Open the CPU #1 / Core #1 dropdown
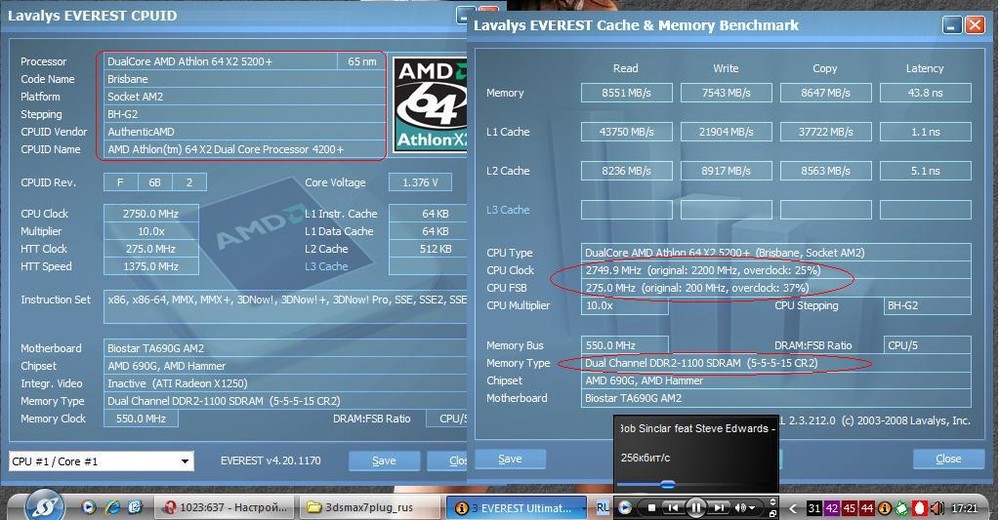 [101, 461]
